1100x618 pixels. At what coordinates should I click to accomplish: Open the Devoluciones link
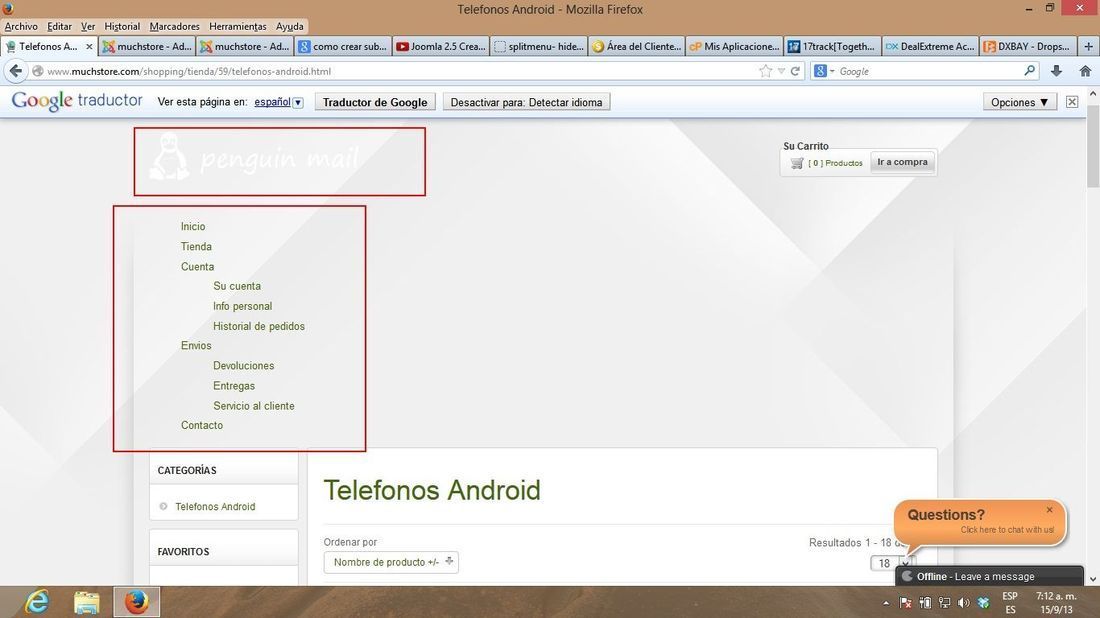coord(243,365)
